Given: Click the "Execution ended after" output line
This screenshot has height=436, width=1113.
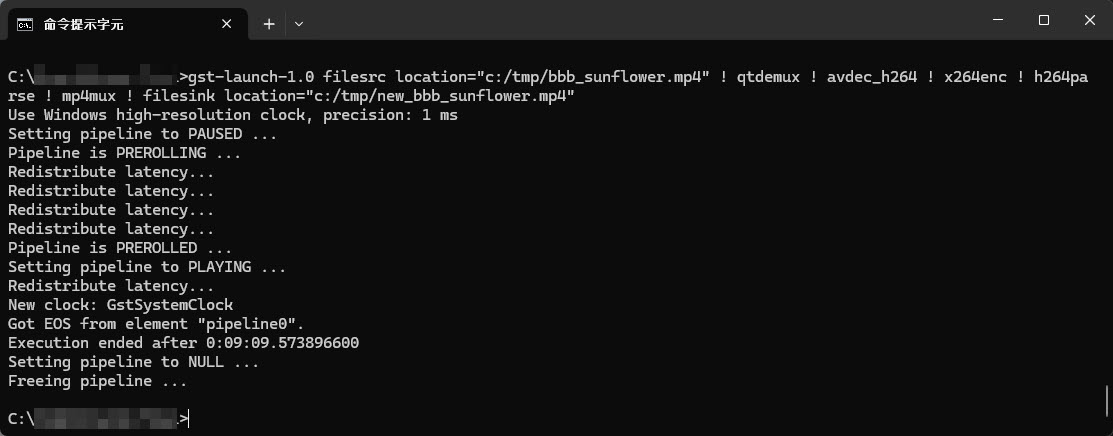Looking at the screenshot, I should [183, 343].
